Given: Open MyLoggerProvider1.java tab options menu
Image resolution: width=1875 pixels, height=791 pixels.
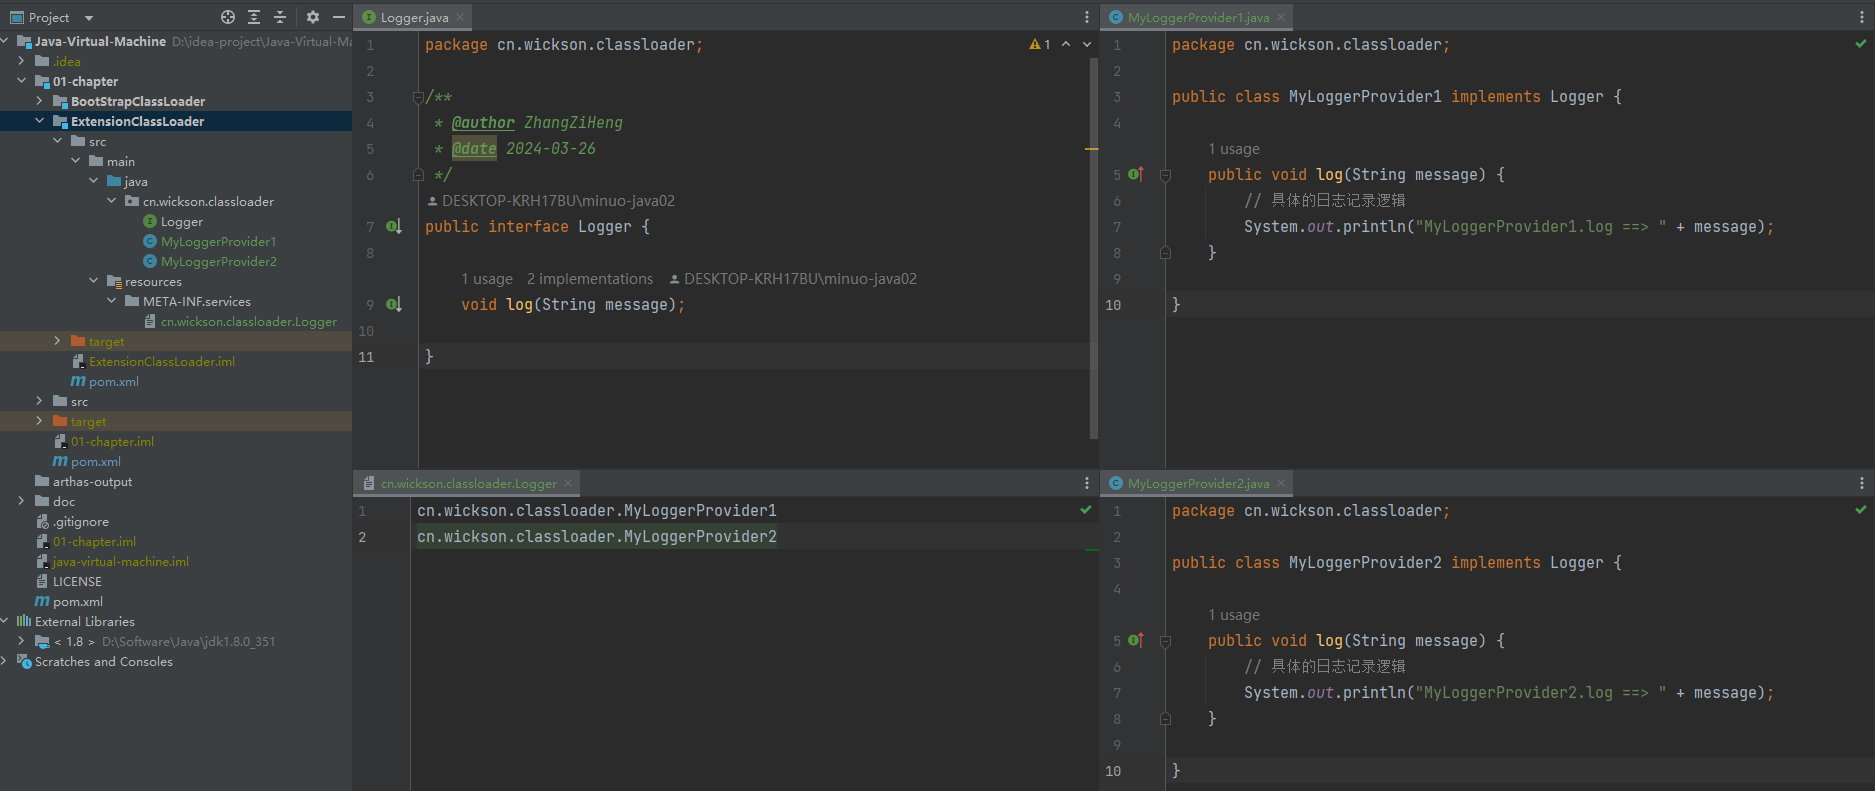Looking at the screenshot, I should [x=1861, y=17].
